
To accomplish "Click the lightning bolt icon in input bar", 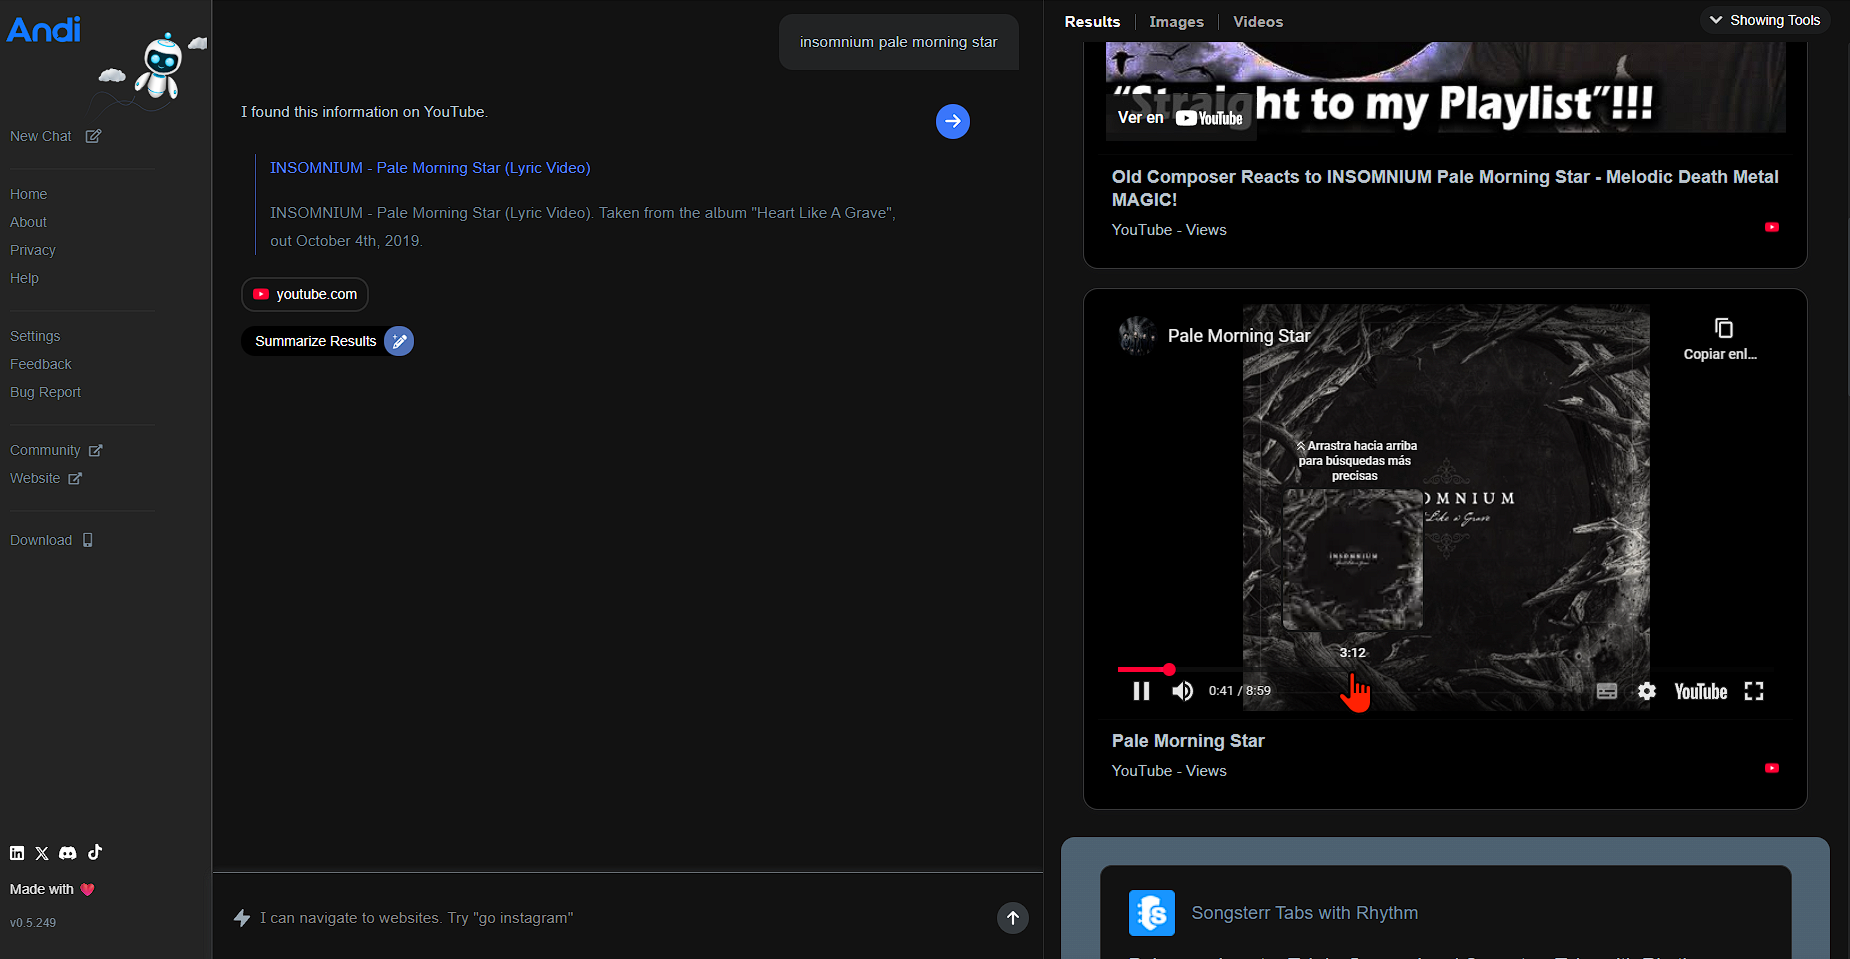I will coord(242,918).
